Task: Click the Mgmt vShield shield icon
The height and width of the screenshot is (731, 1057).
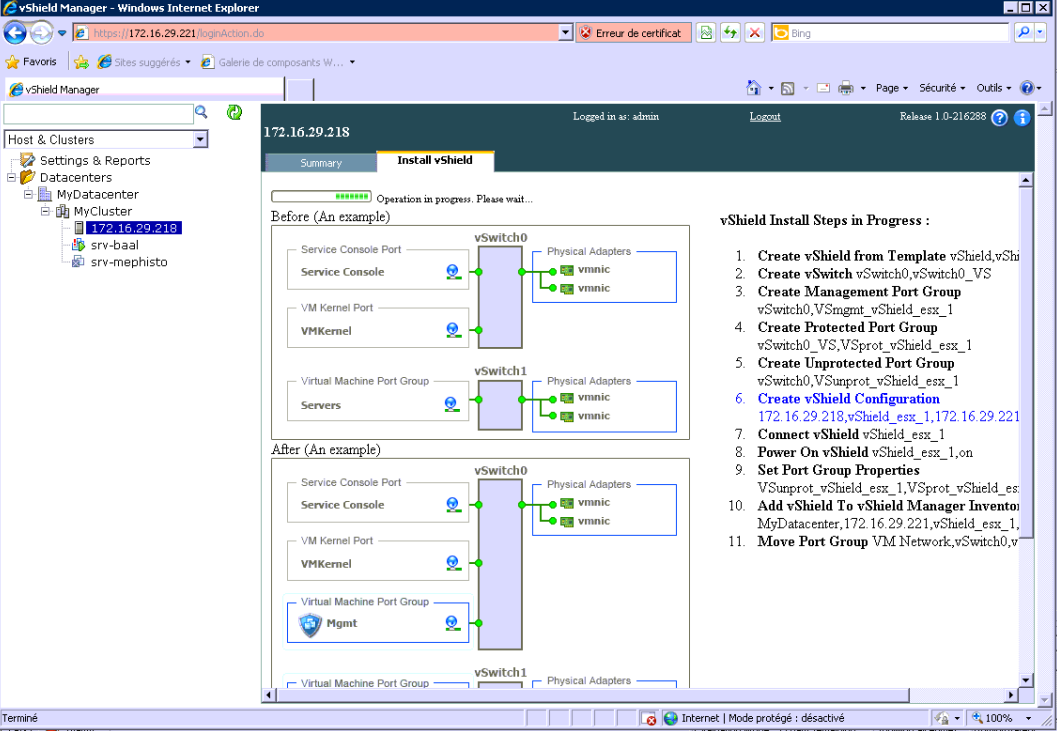Action: [309, 625]
